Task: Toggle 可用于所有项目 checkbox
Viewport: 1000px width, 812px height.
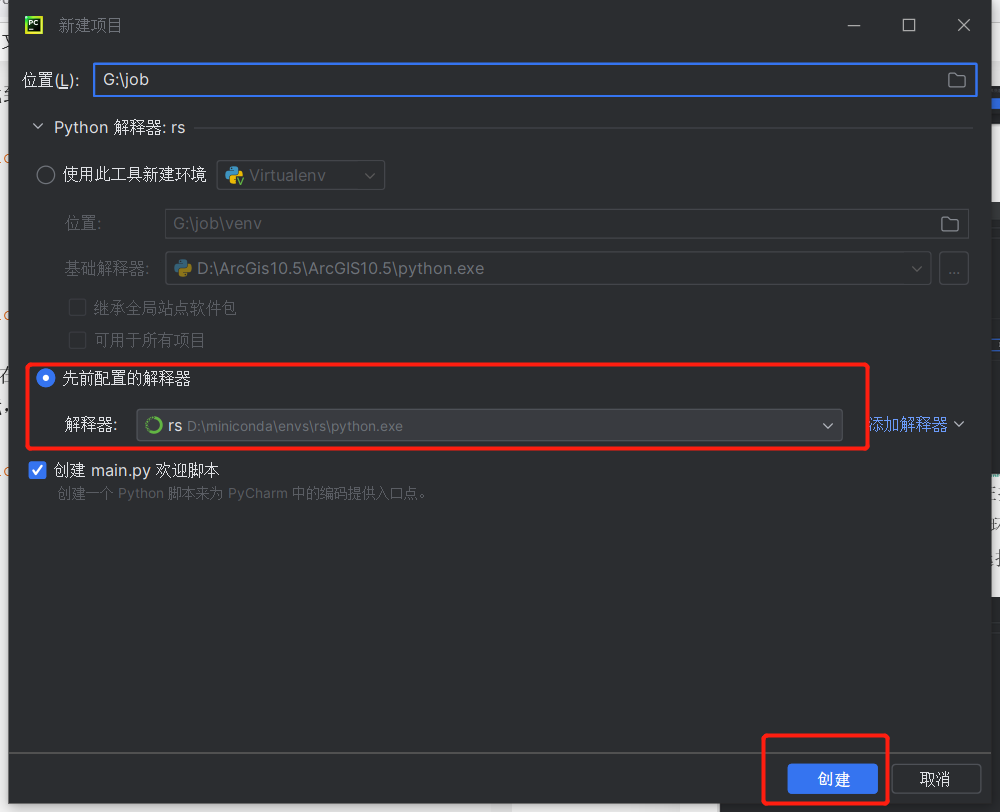Action: click(77, 340)
